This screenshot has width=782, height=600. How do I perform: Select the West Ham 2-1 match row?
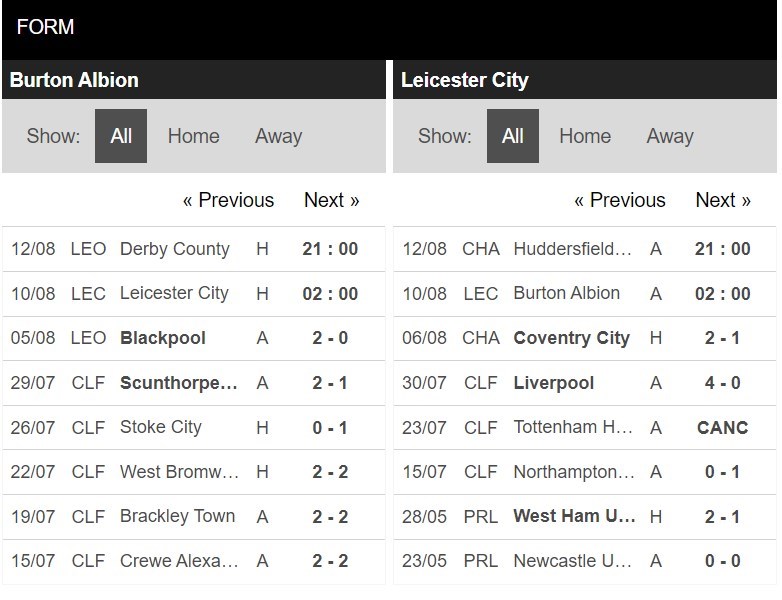tap(585, 517)
